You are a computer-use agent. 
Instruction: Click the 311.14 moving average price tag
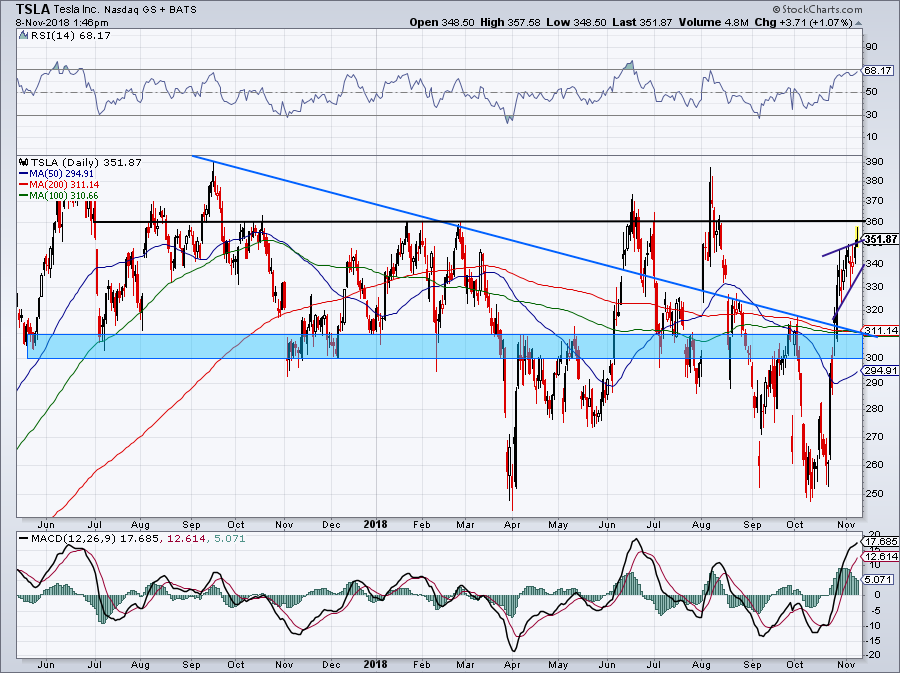[x=880, y=330]
